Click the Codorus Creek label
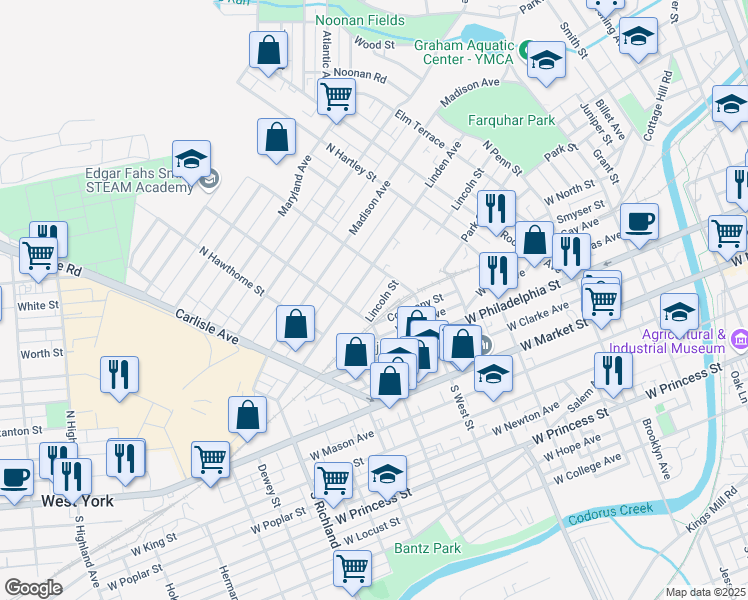748x600 pixels. point(608,520)
